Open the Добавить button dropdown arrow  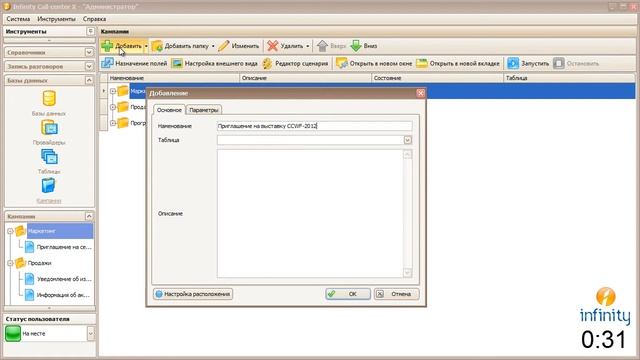tap(146, 46)
